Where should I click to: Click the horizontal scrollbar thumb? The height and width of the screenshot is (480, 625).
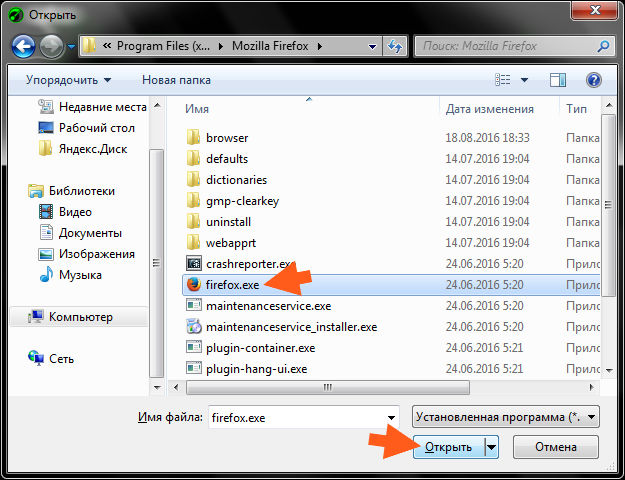[328, 387]
